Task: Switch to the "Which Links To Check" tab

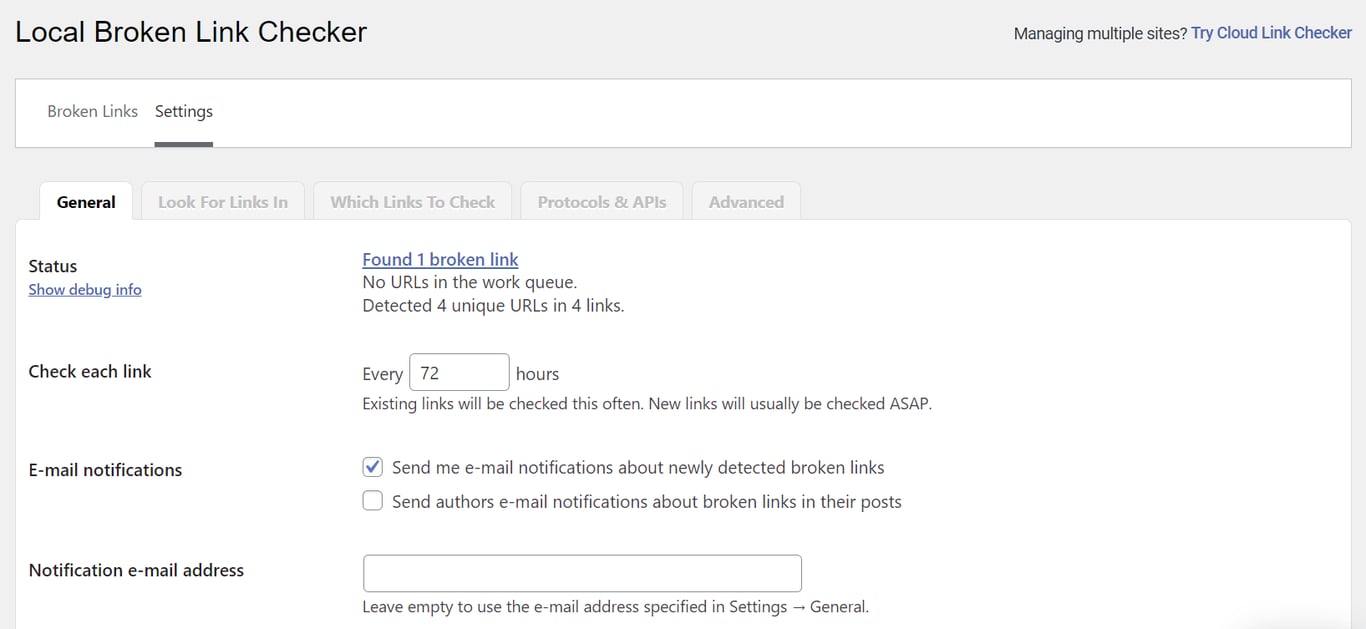Action: 412,201
